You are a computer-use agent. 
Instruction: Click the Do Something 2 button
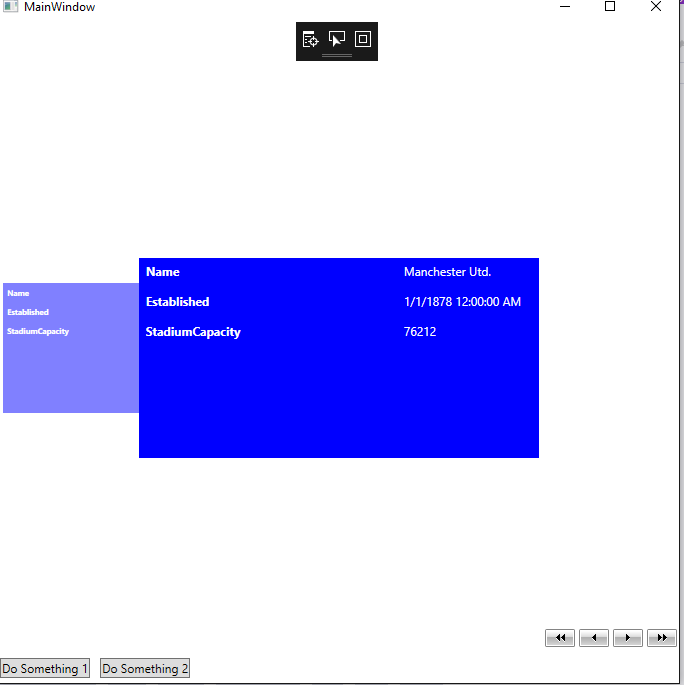(x=145, y=668)
